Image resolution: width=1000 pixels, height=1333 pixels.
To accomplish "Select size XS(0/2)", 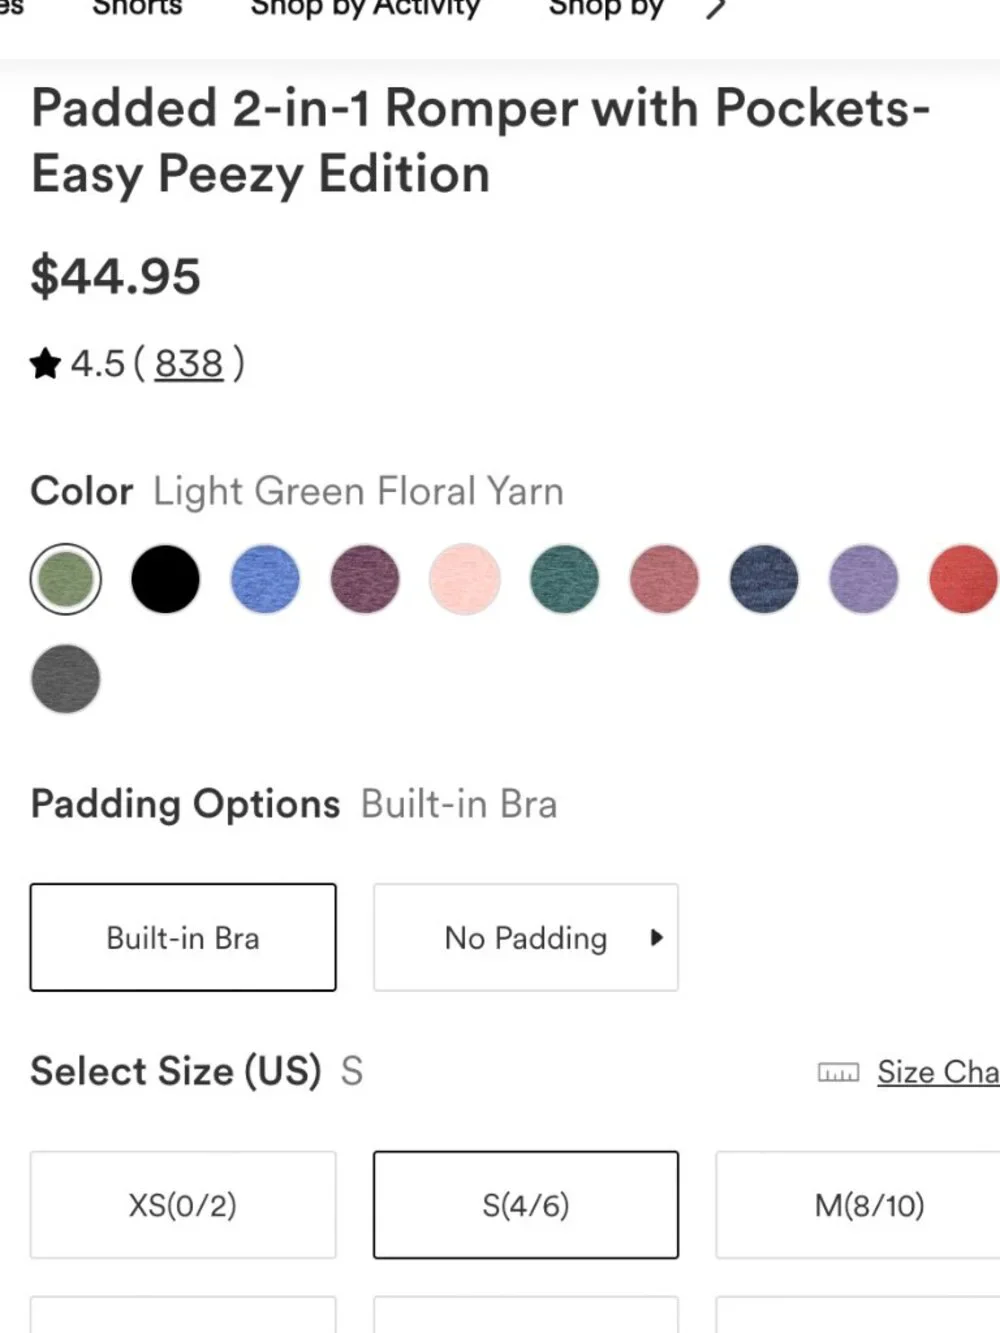I will 183,1204.
